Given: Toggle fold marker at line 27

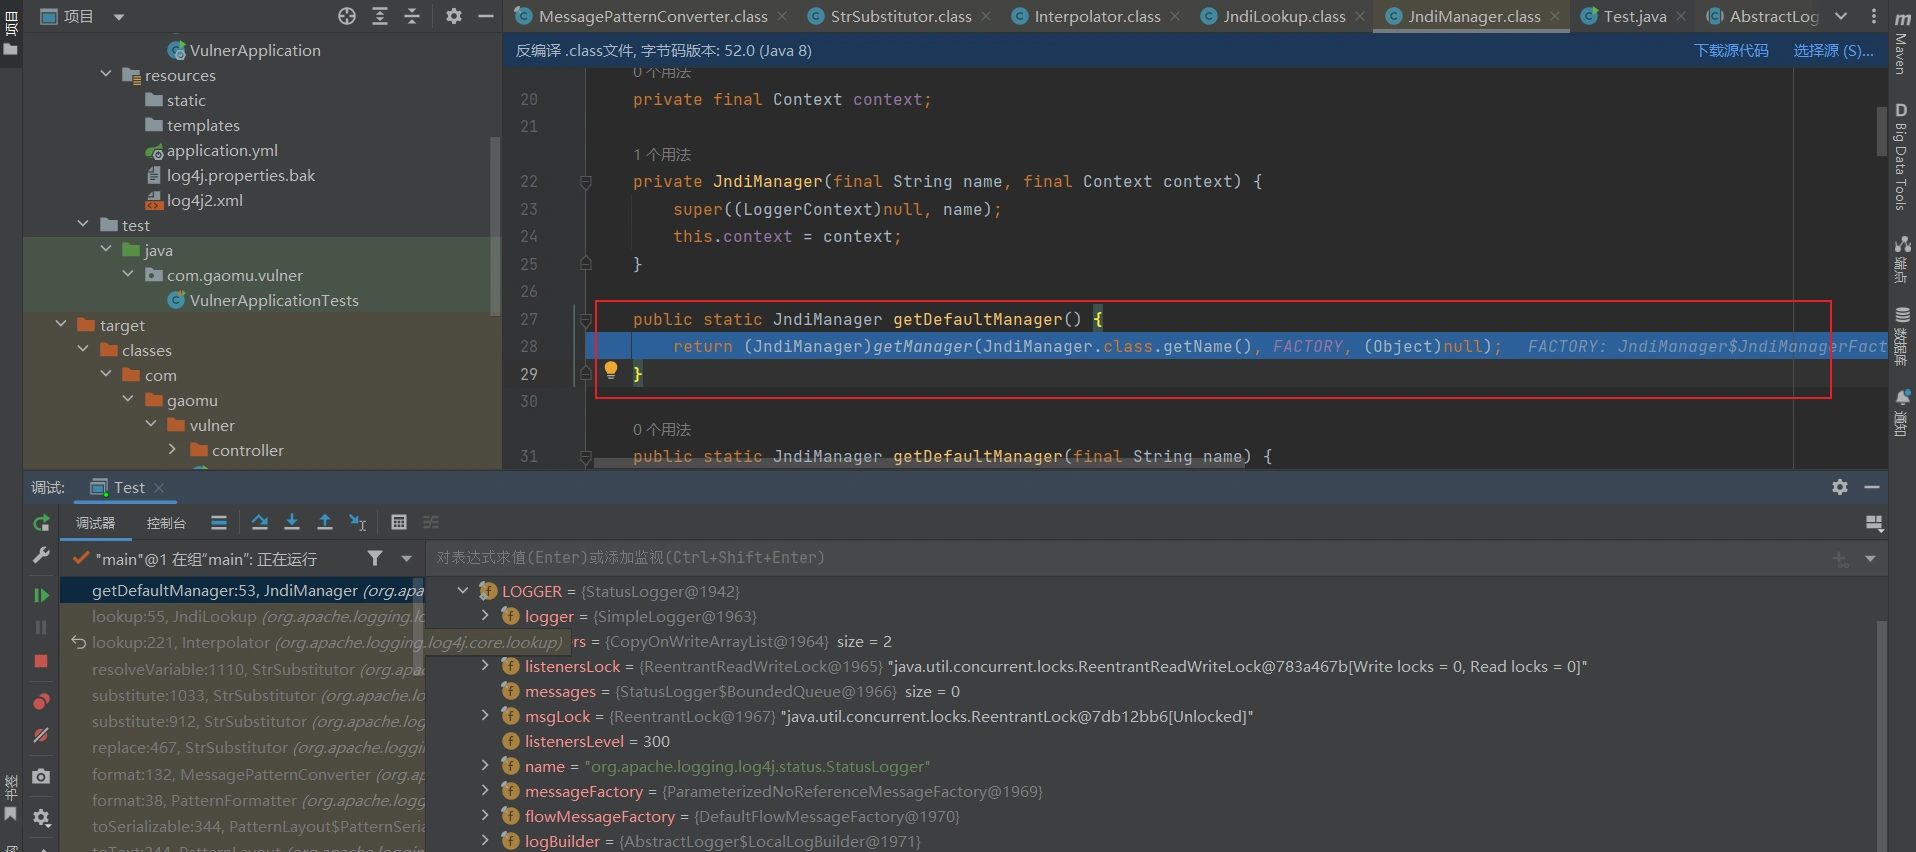Looking at the screenshot, I should pyautogui.click(x=586, y=320).
